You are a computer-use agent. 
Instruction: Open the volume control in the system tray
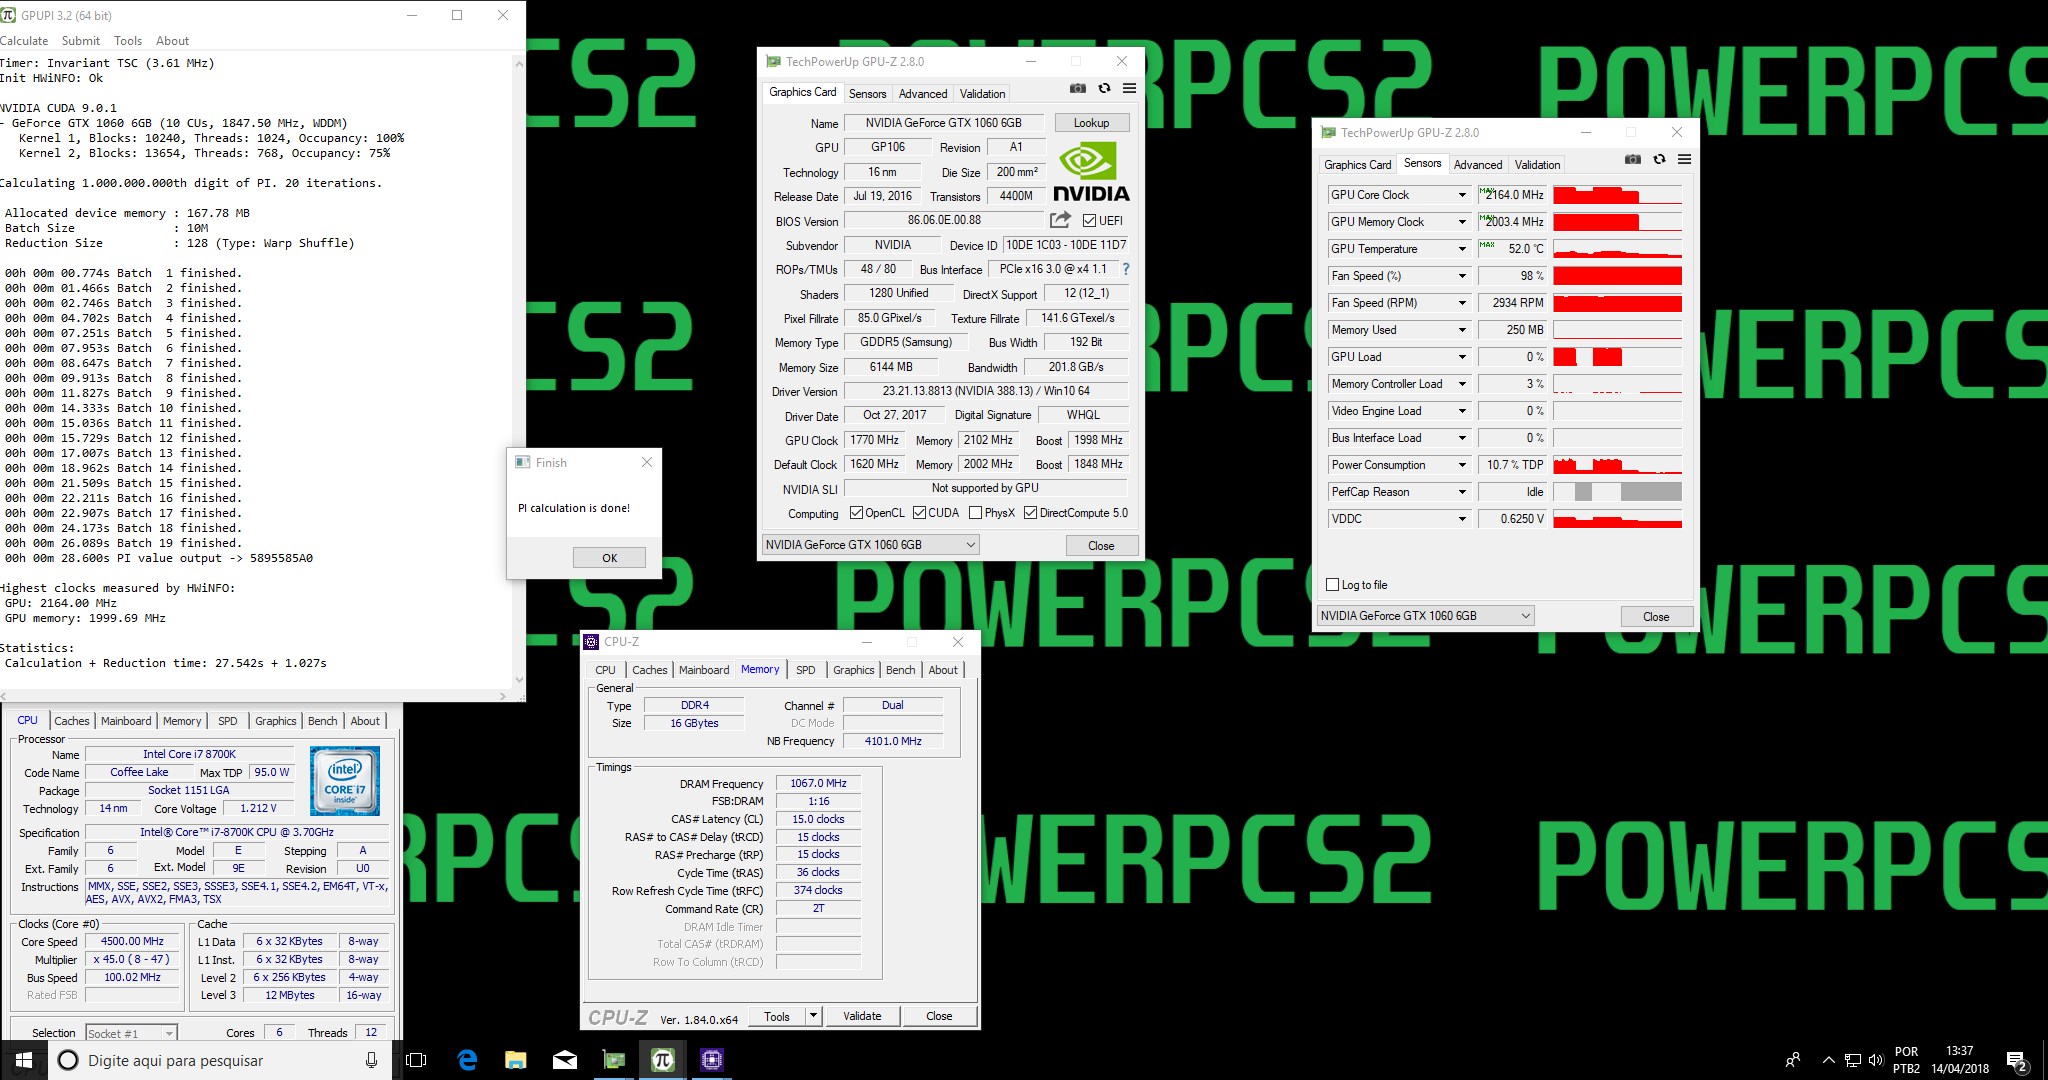[x=1876, y=1060]
